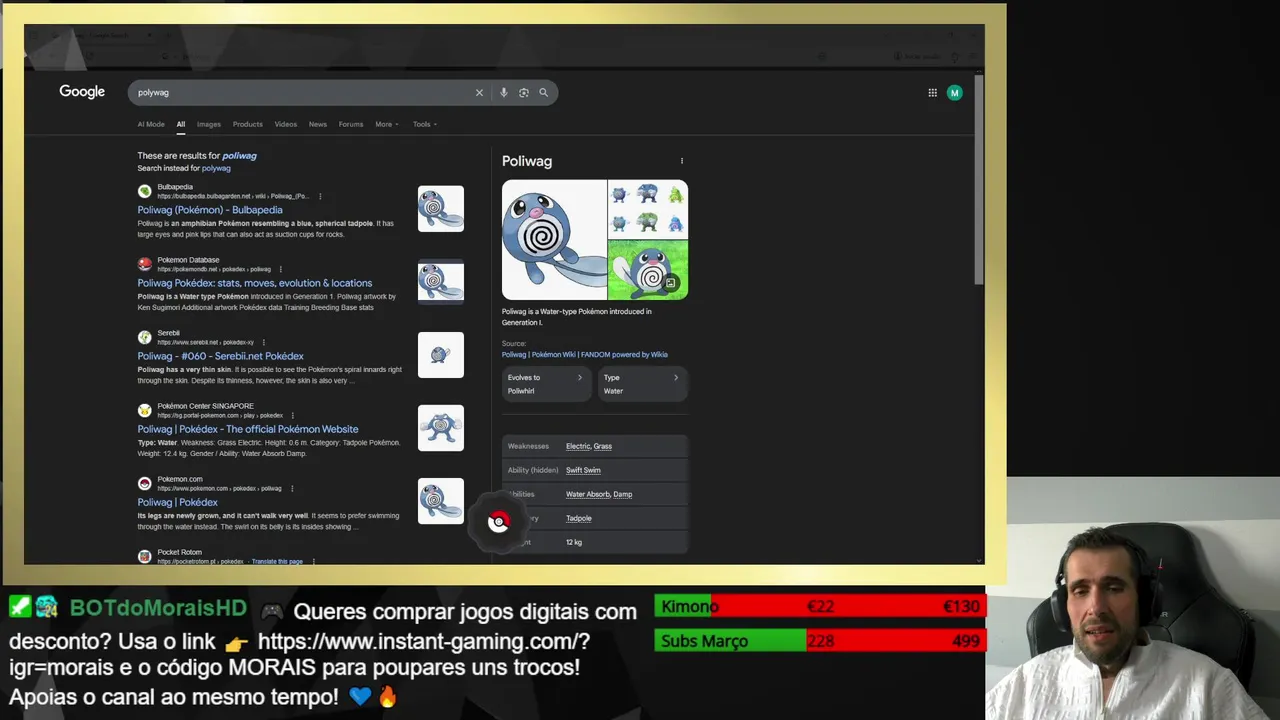Click the Serebii site favicon
Viewport: 1280px width, 720px height.
(x=145, y=337)
